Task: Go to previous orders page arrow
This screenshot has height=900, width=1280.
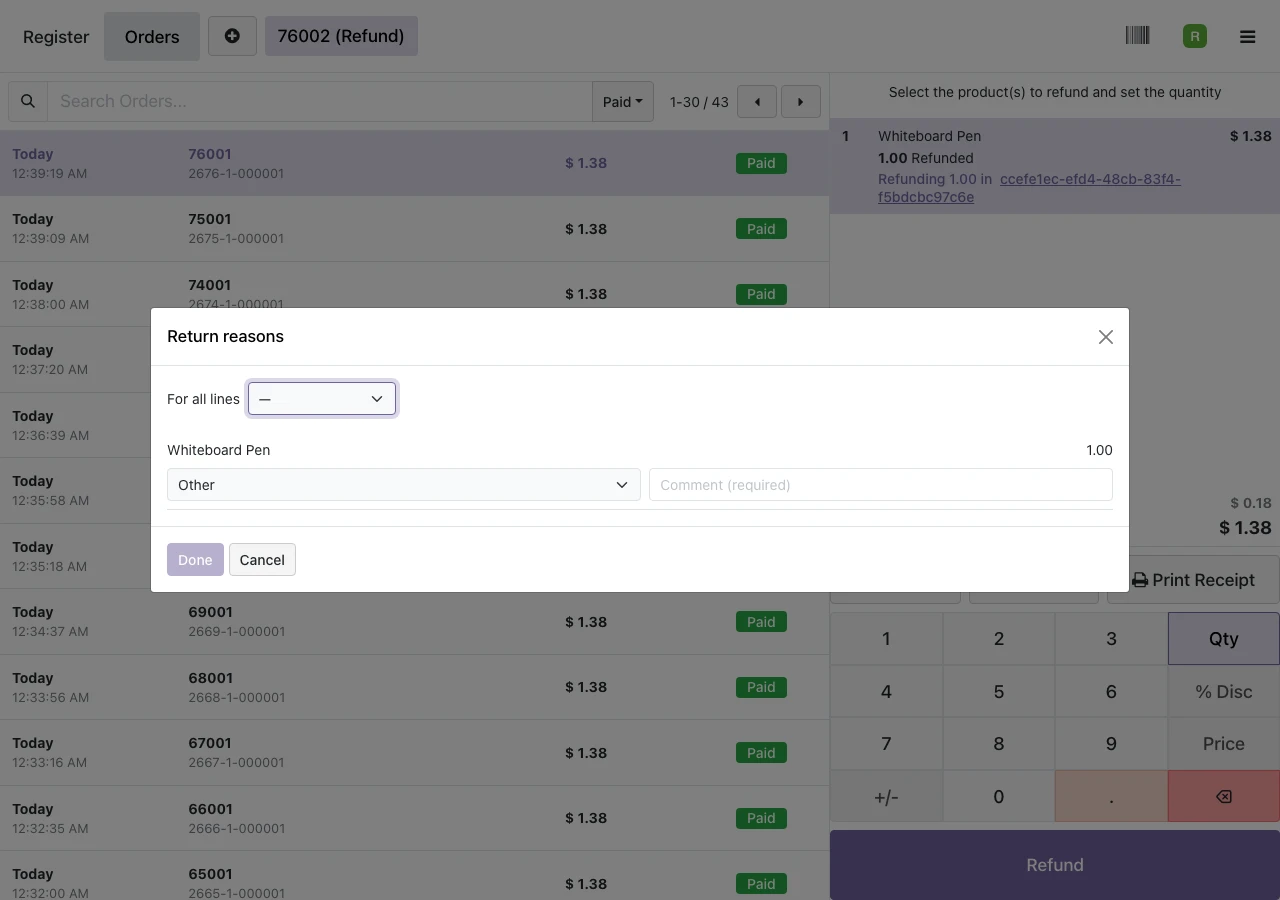Action: [x=757, y=101]
